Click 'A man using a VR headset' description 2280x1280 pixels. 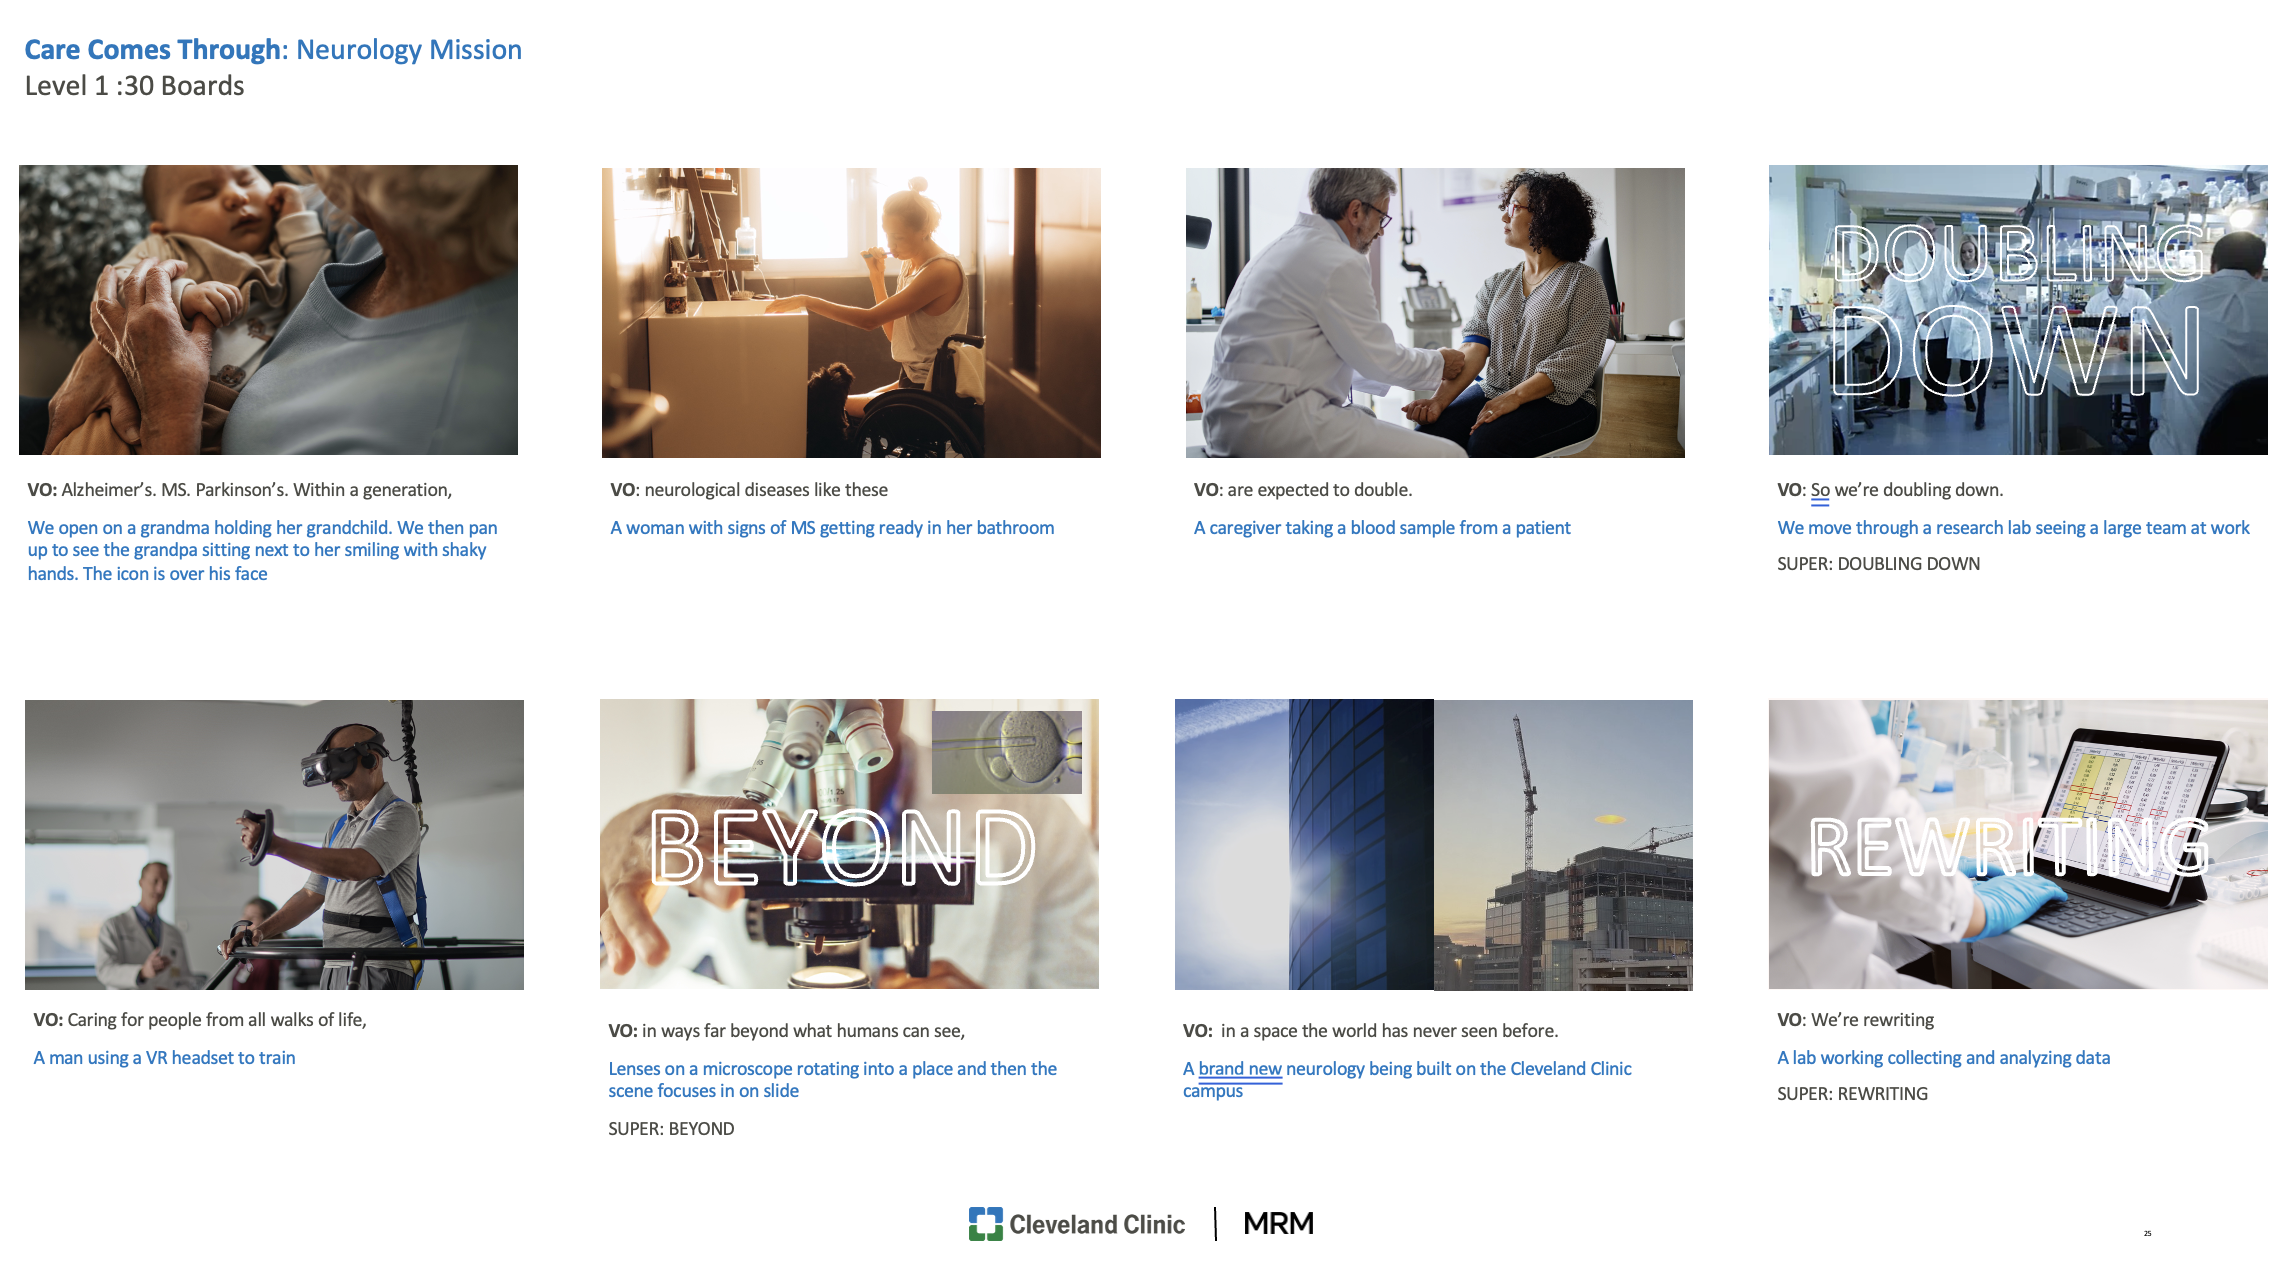pos(164,1057)
